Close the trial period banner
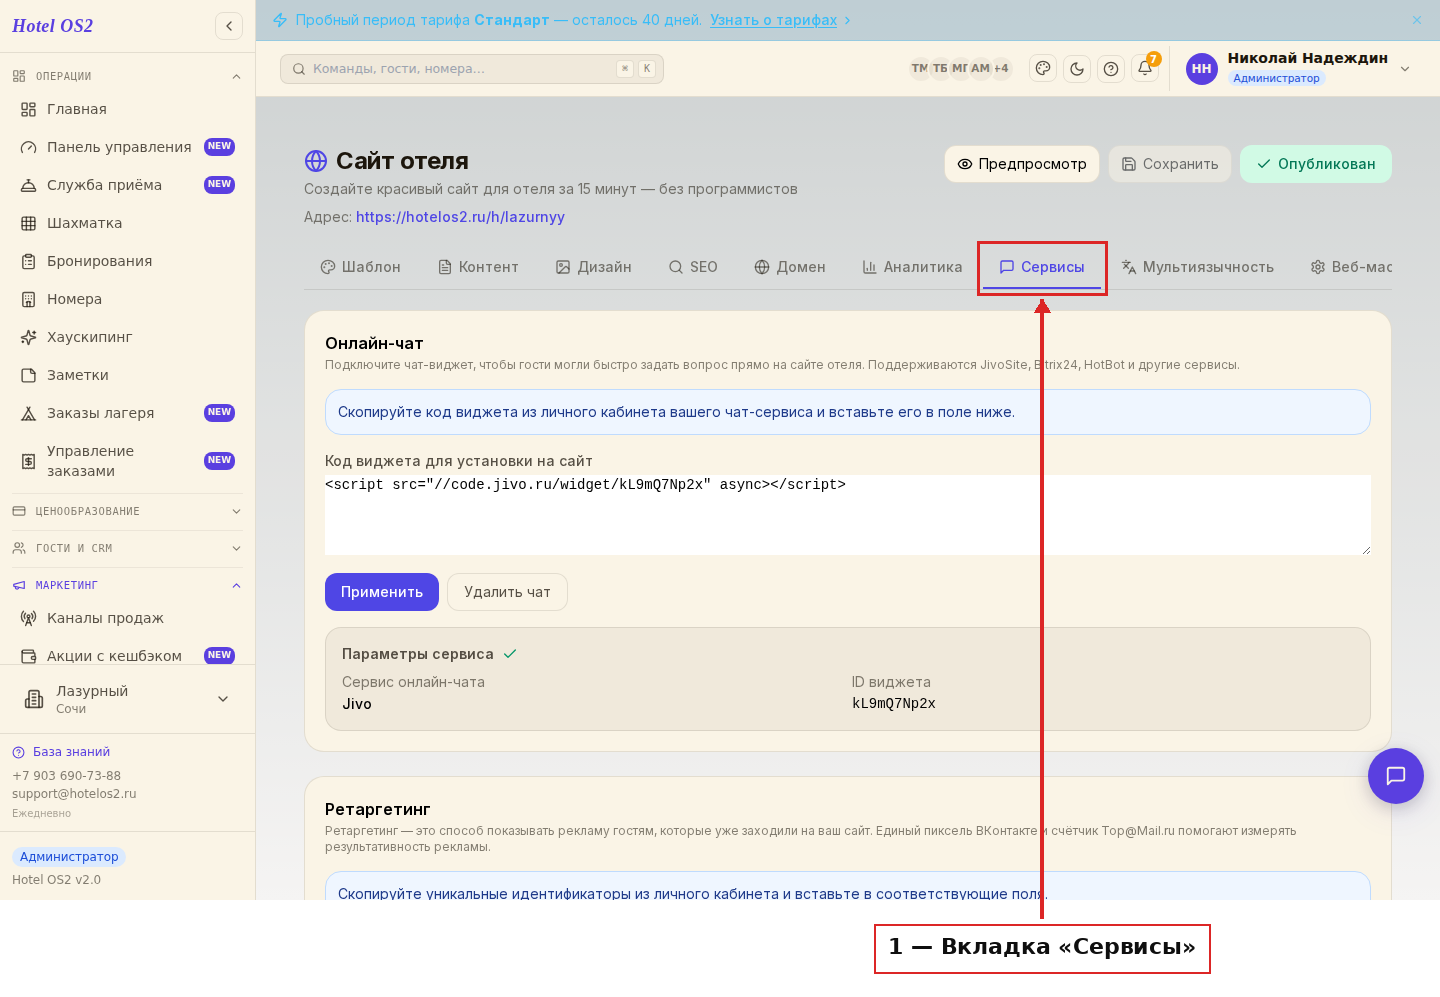Viewport: 1440px width, 997px height. [x=1417, y=20]
